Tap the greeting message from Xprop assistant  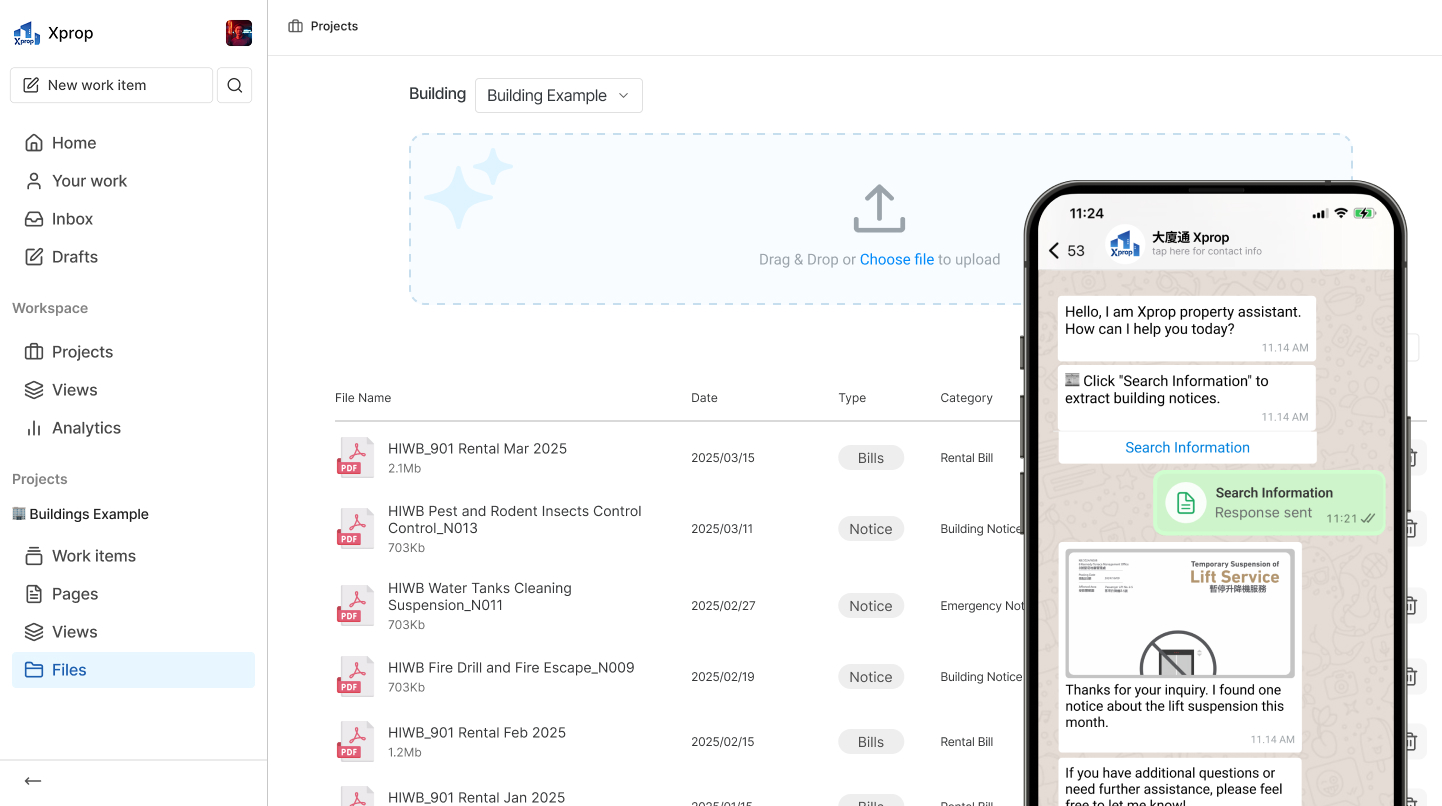[1187, 328]
